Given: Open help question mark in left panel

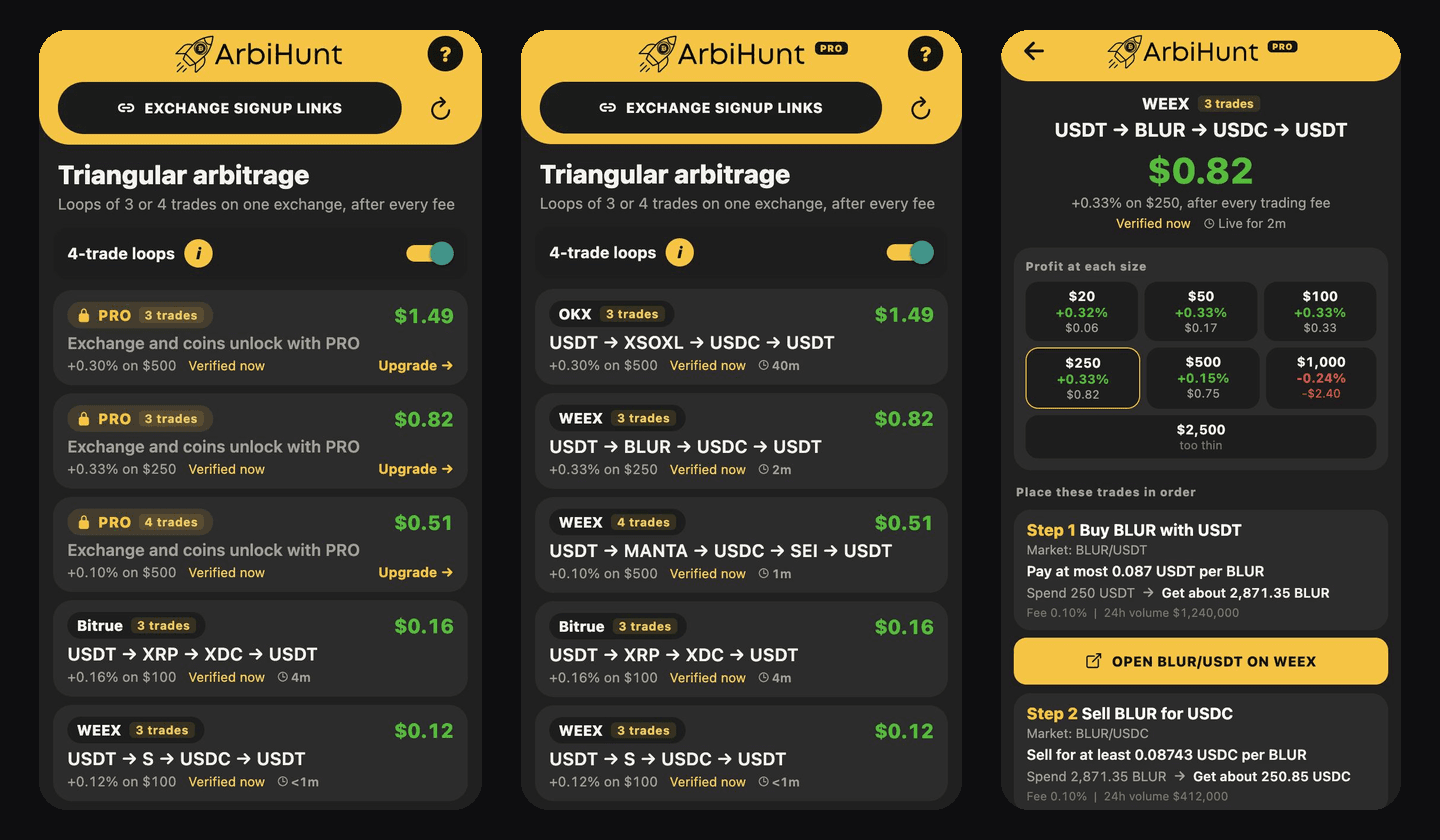Looking at the screenshot, I should coord(445,53).
